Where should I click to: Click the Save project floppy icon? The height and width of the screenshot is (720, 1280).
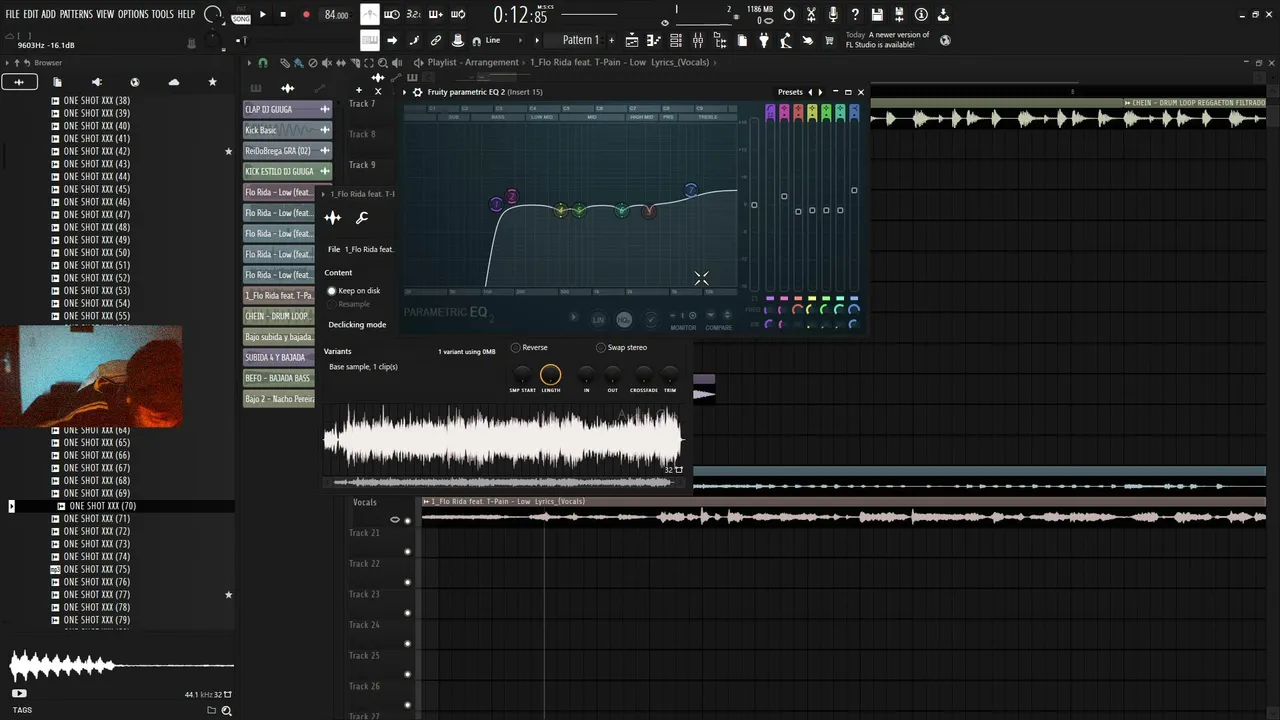pos(876,15)
